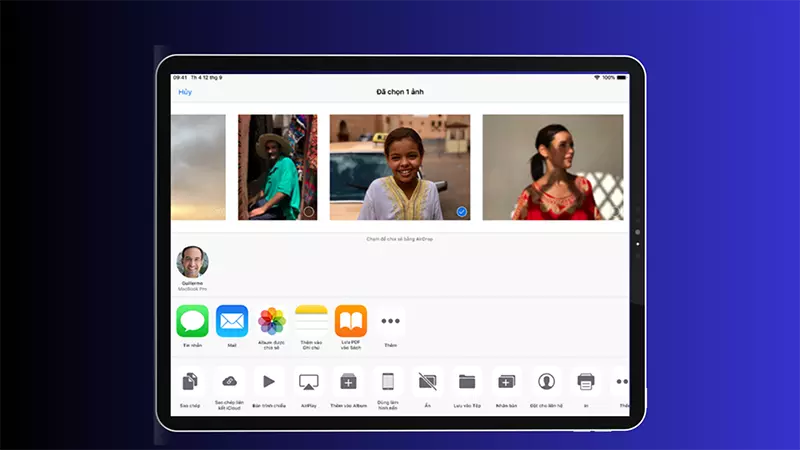This screenshot has width=800, height=450.
Task: Open More (Thêm) apps option
Action: 390,321
